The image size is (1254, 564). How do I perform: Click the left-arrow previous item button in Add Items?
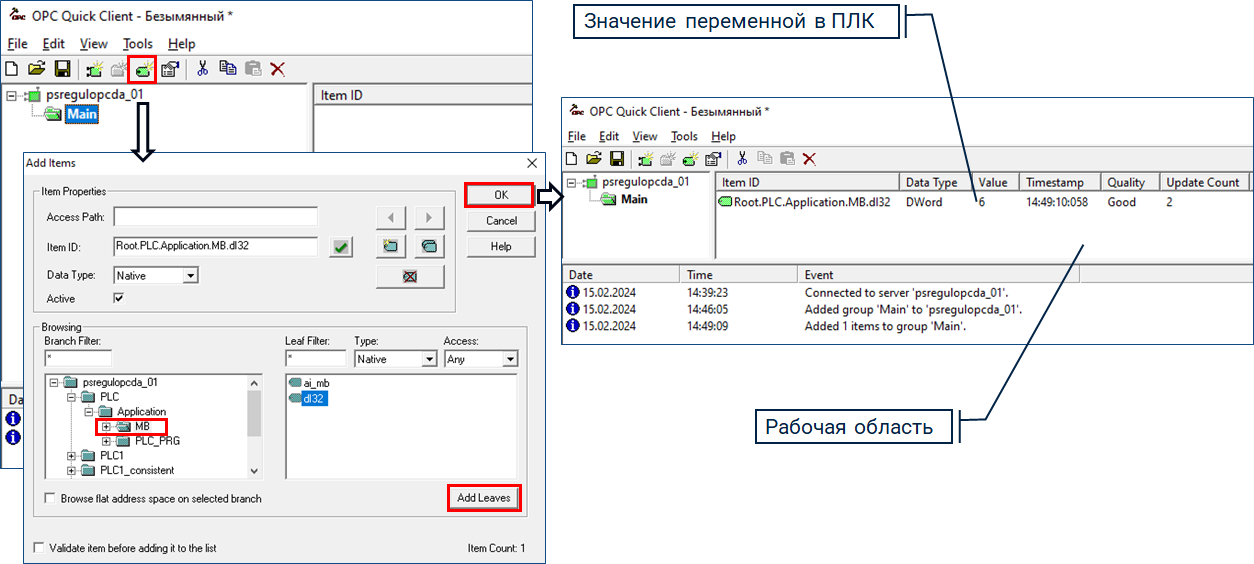tap(391, 217)
